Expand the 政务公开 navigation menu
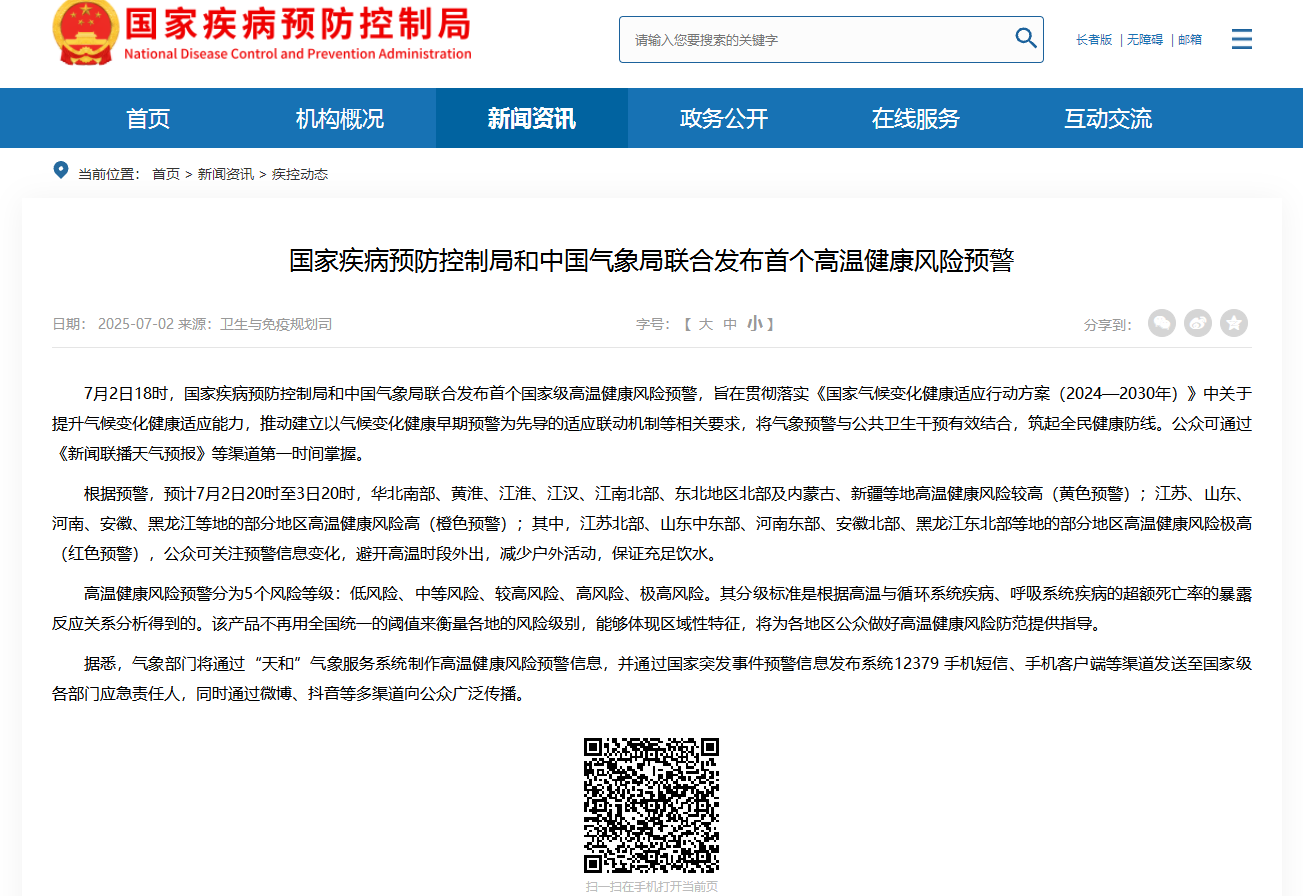Viewport: 1303px width, 896px height. coord(723,118)
